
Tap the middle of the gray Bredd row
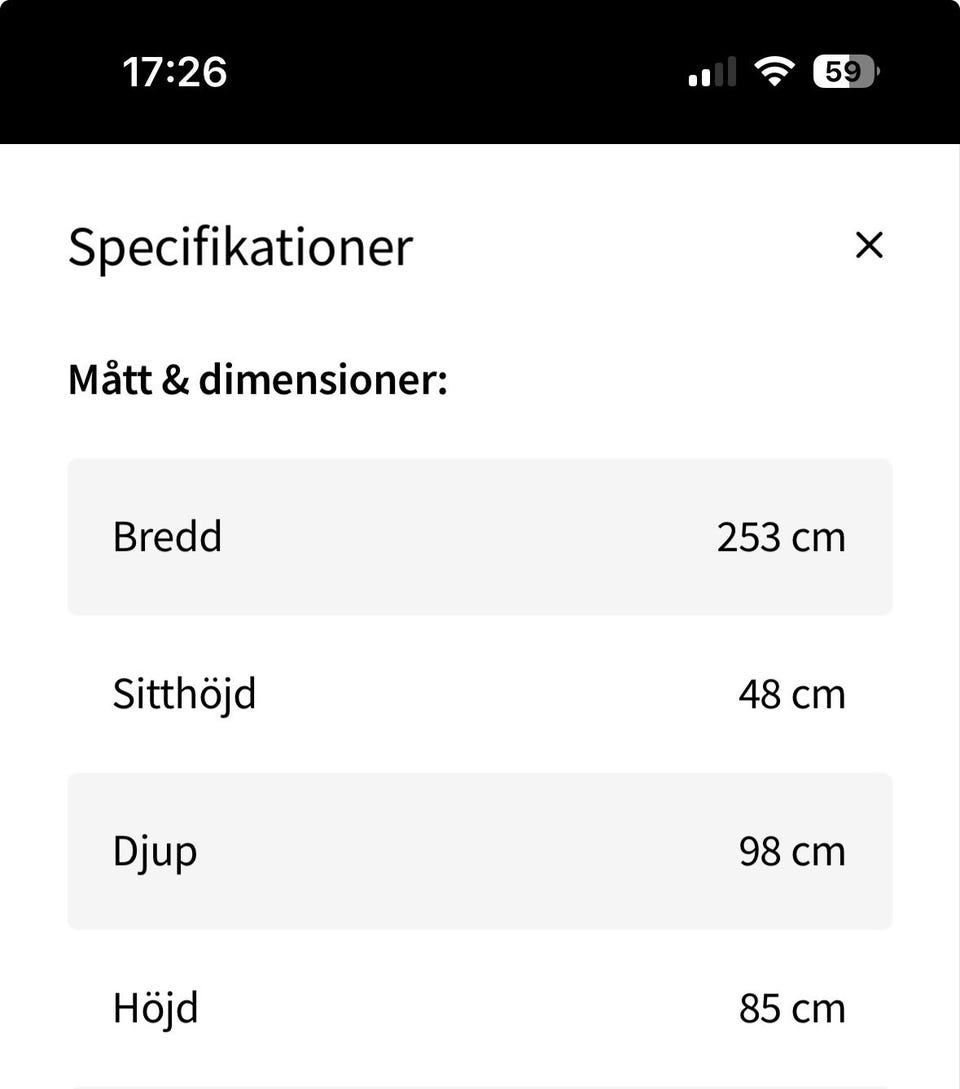480,537
